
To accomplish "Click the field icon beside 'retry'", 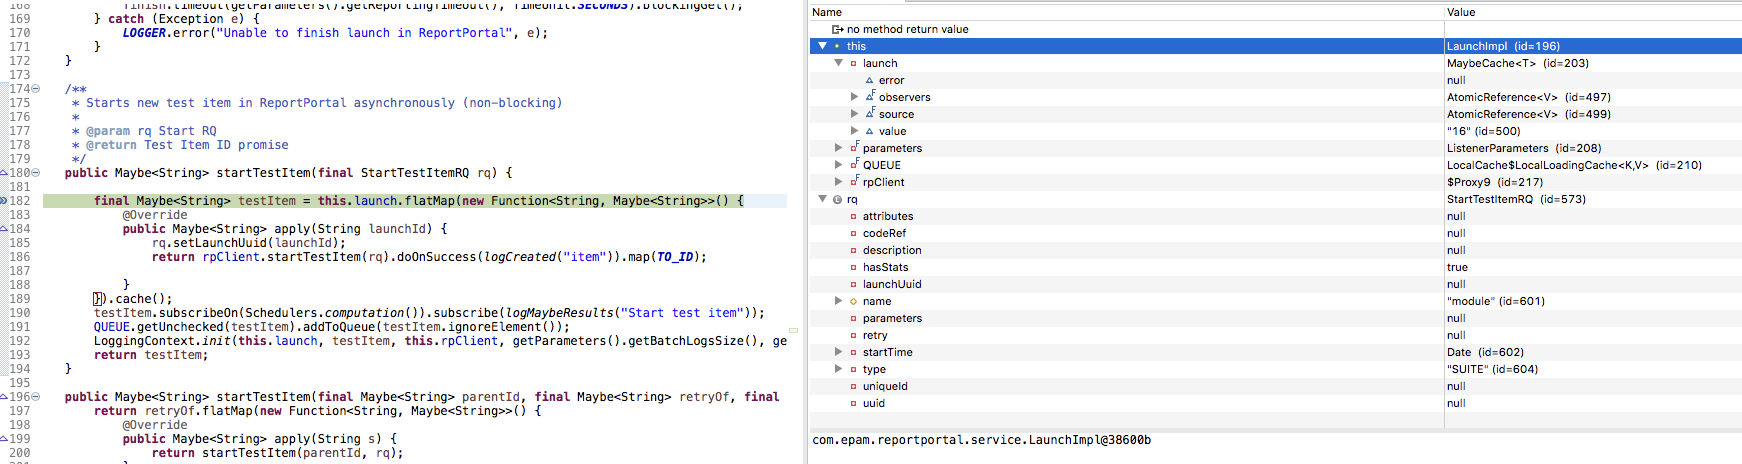I will point(853,335).
